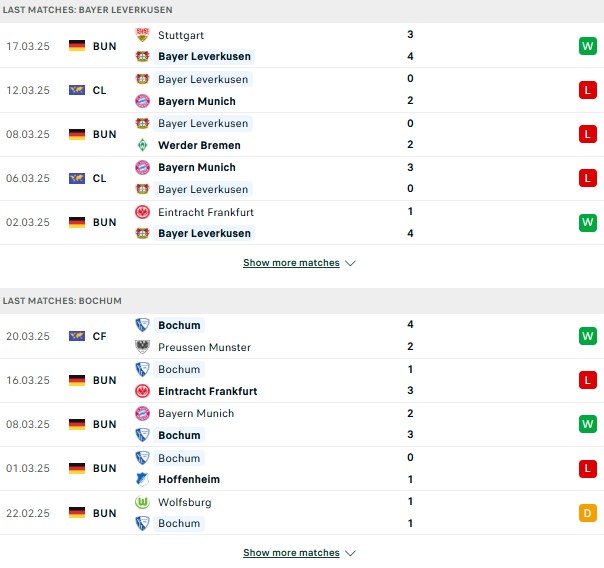Click the yellow D badge for Wolfsburg match
This screenshot has height=568, width=604.
(x=587, y=513)
